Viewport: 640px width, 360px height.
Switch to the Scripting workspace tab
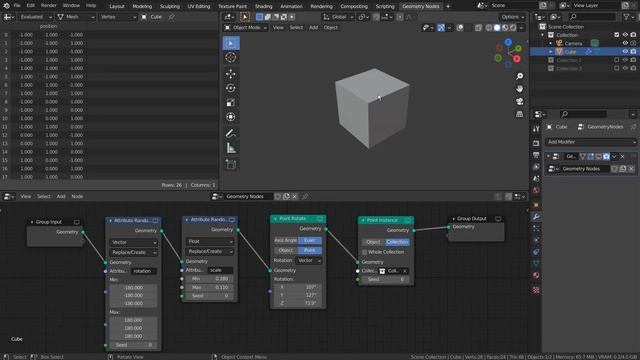(x=385, y=6)
